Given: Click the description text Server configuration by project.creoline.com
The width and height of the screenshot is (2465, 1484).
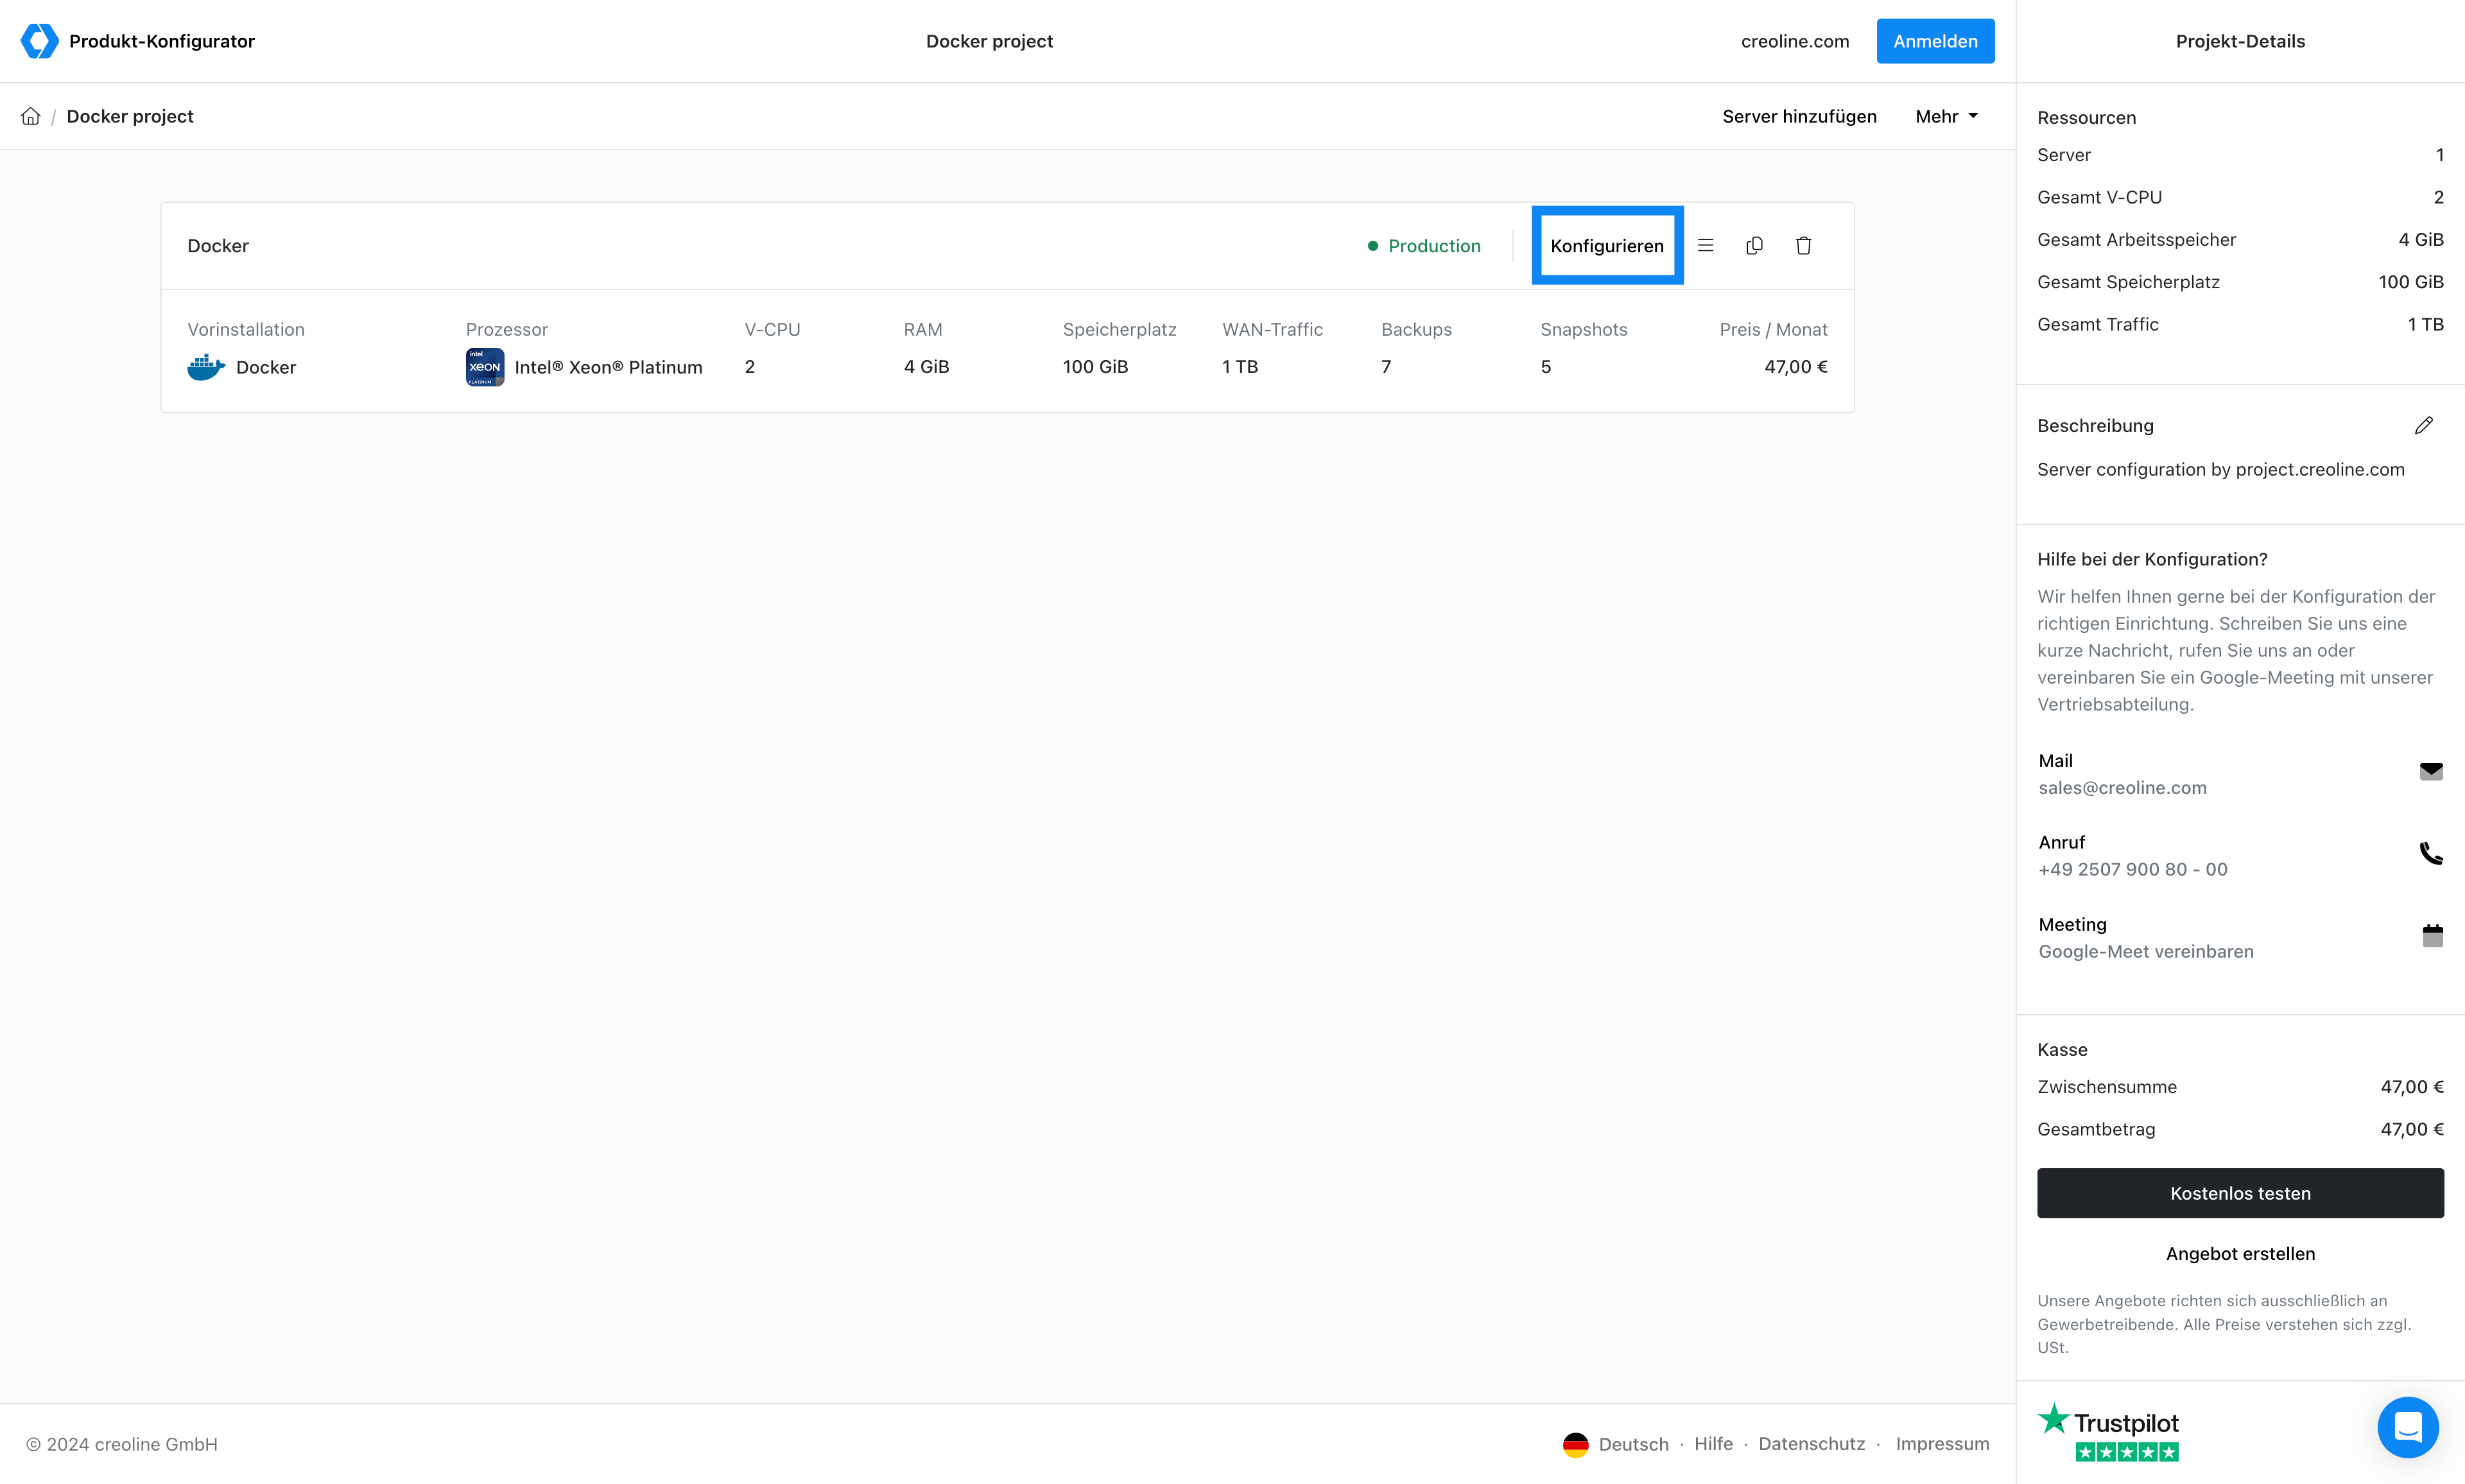Looking at the screenshot, I should pos(2221,470).
